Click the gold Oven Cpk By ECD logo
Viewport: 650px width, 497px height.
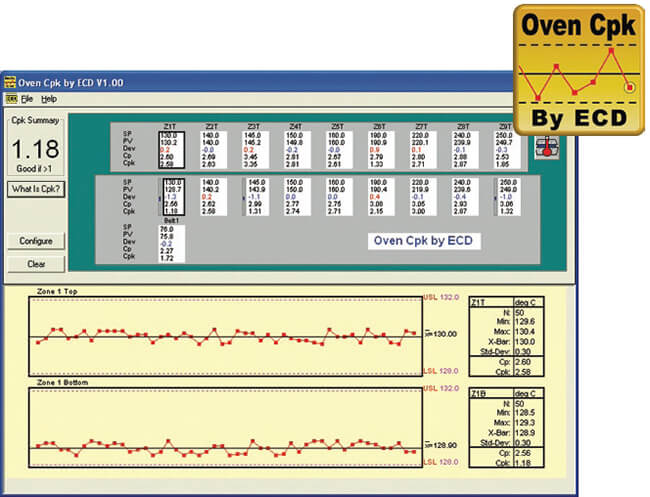[579, 70]
